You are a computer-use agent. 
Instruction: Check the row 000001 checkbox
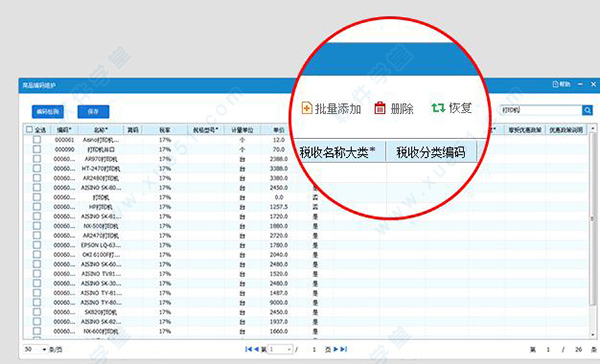point(37,140)
